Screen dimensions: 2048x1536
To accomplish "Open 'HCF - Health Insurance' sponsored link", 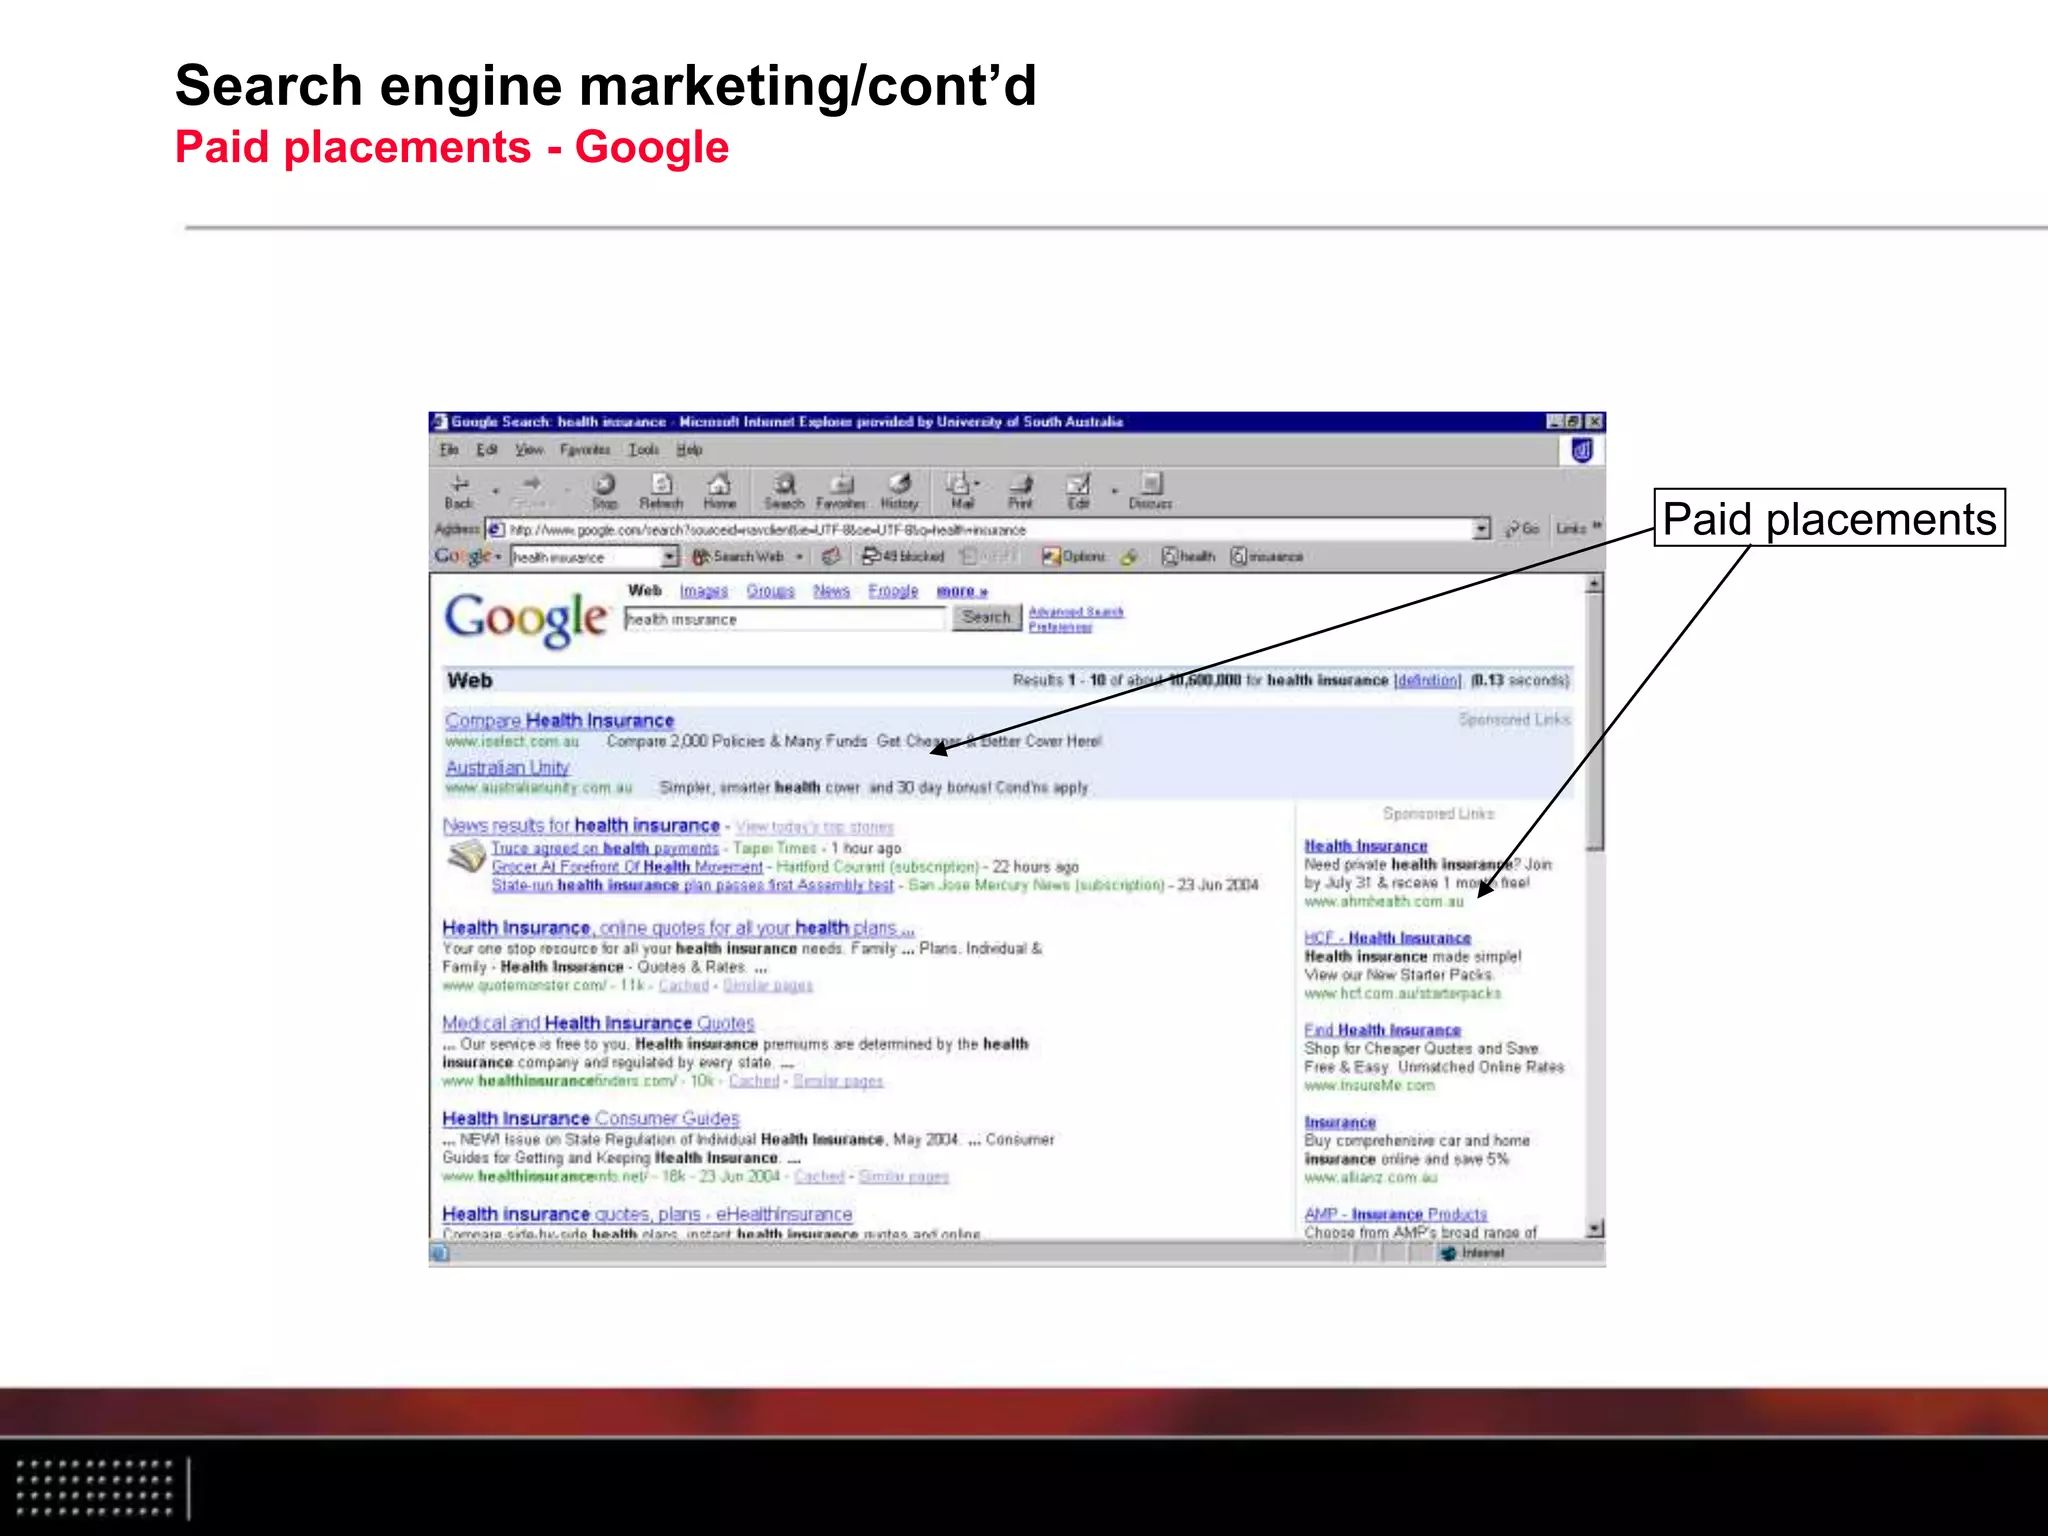I will tap(1388, 938).
